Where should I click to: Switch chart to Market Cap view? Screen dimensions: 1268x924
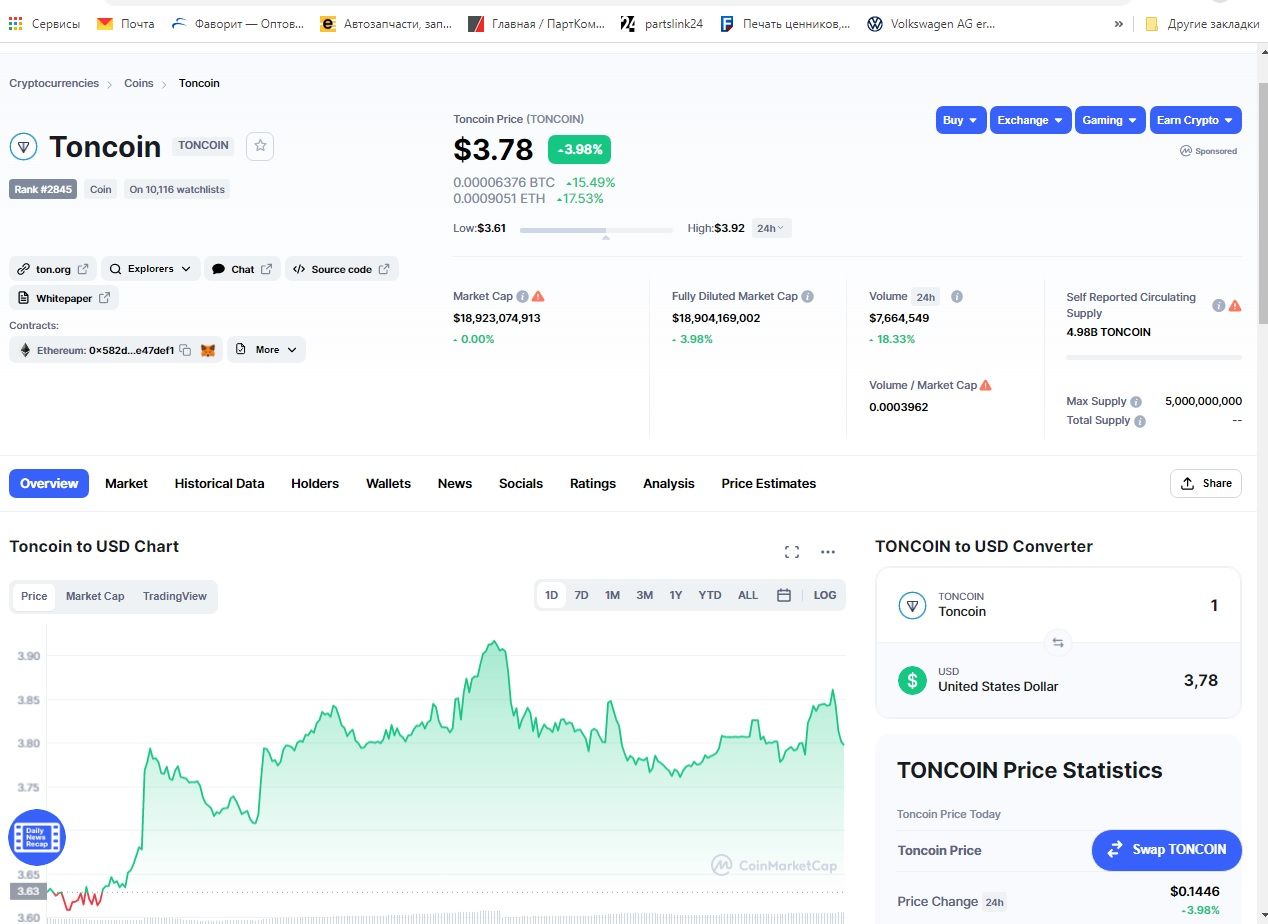point(95,596)
